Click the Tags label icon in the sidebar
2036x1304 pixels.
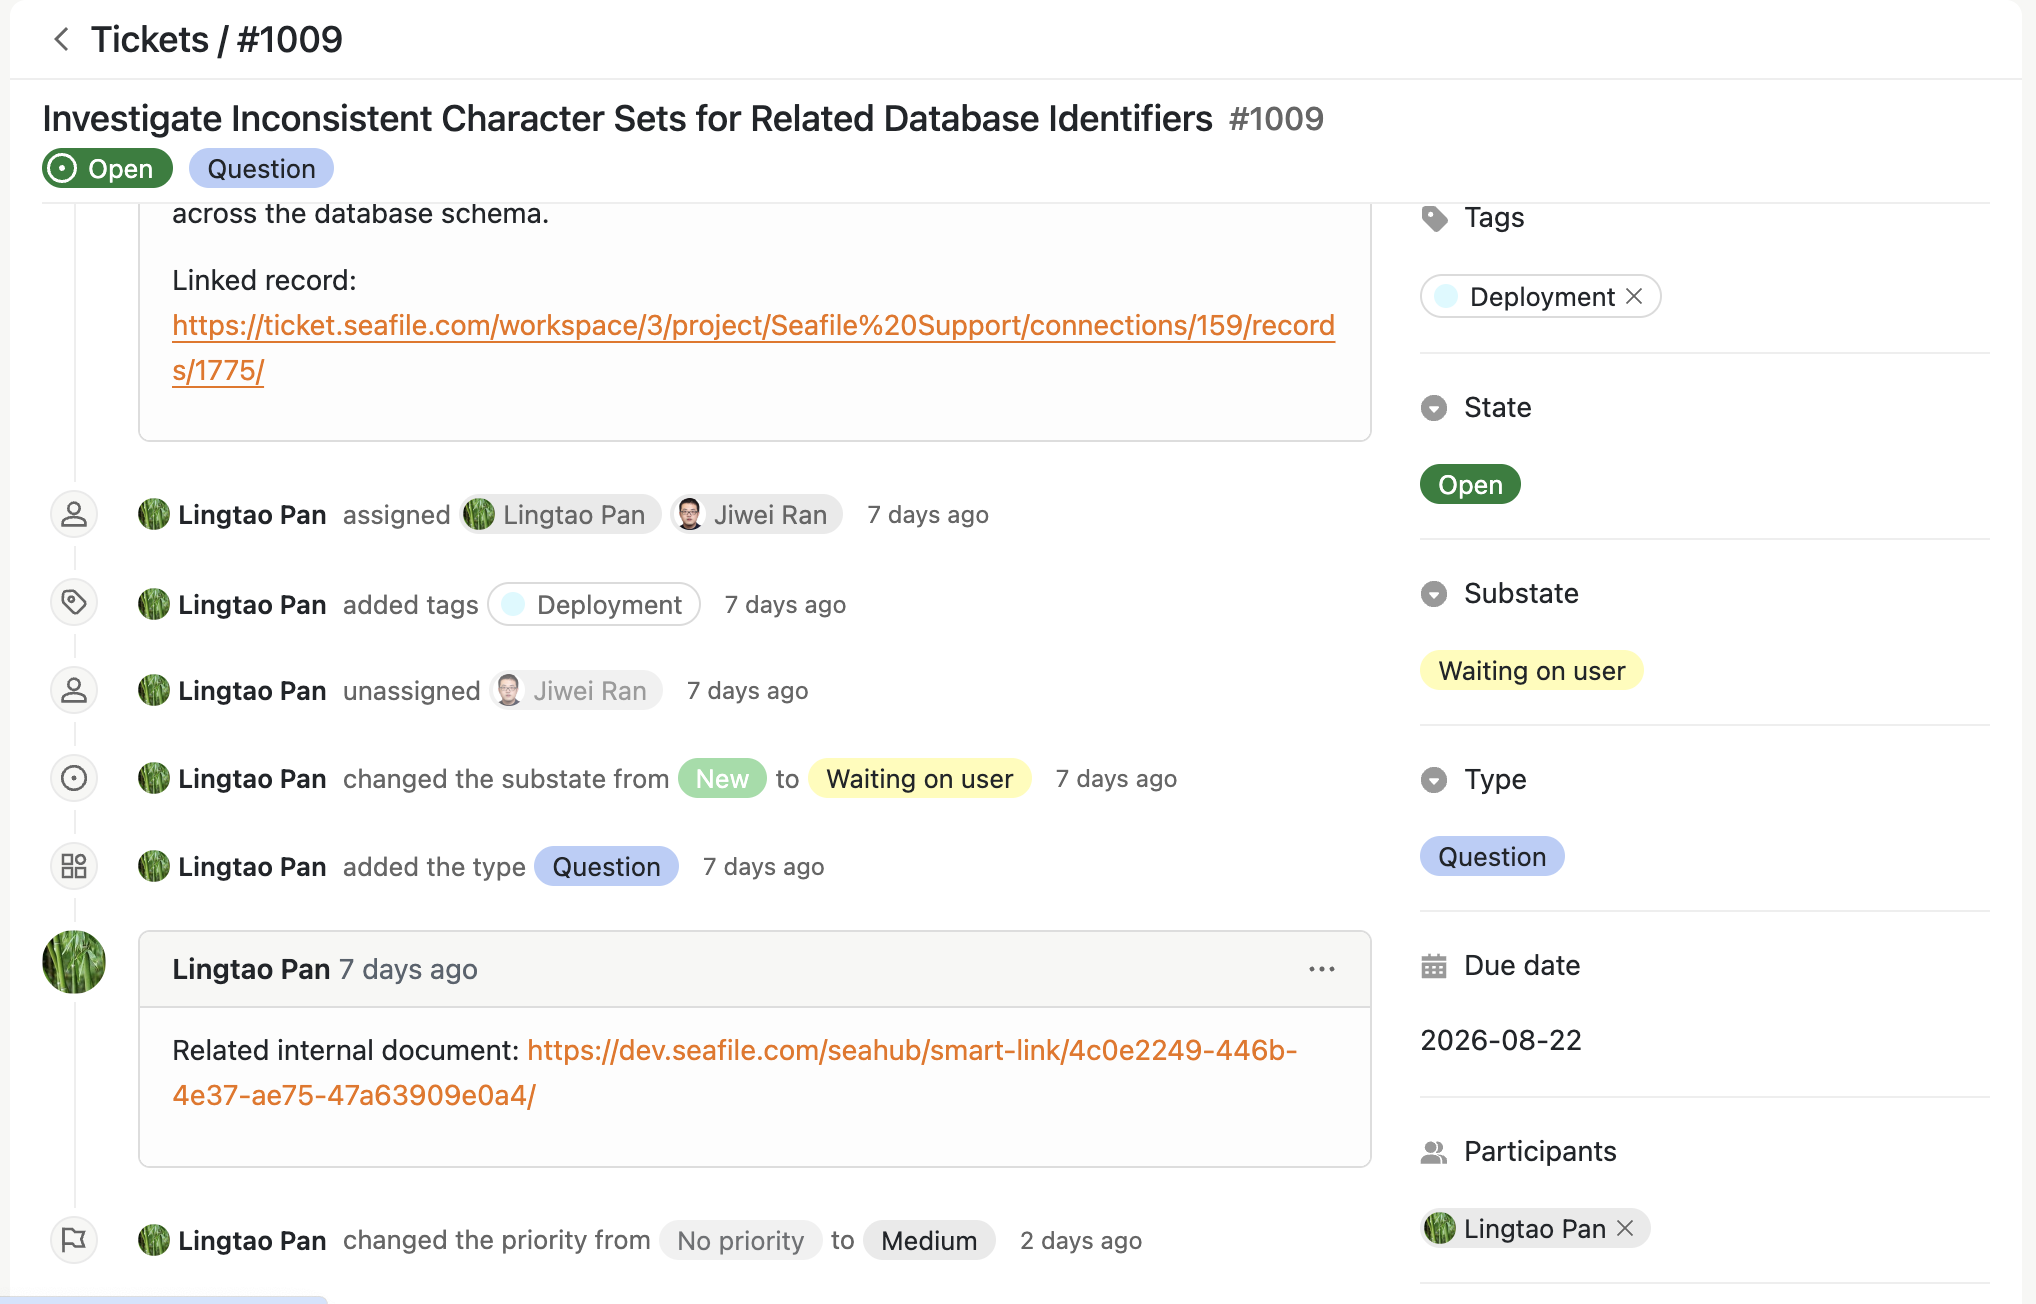pos(1435,218)
